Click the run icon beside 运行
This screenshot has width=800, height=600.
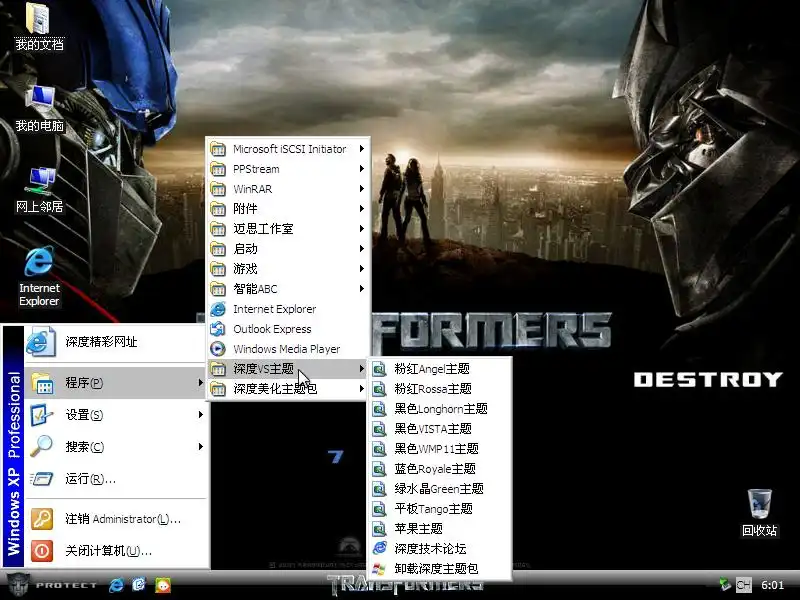(42, 479)
